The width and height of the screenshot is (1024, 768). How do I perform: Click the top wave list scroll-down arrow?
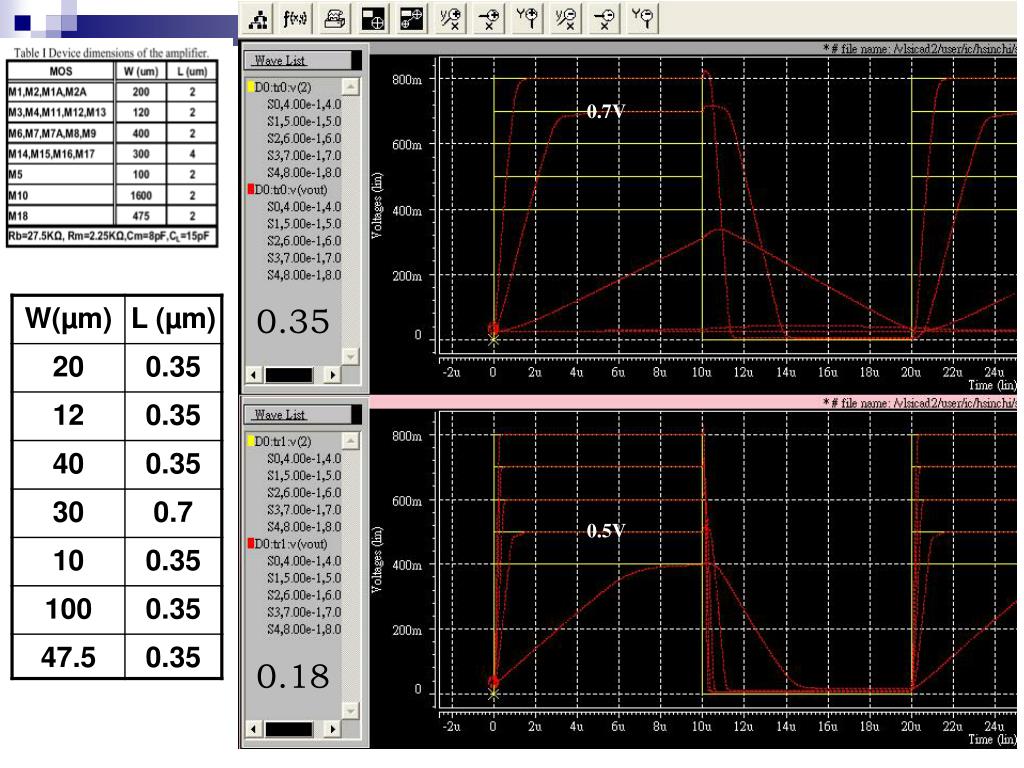click(x=351, y=357)
